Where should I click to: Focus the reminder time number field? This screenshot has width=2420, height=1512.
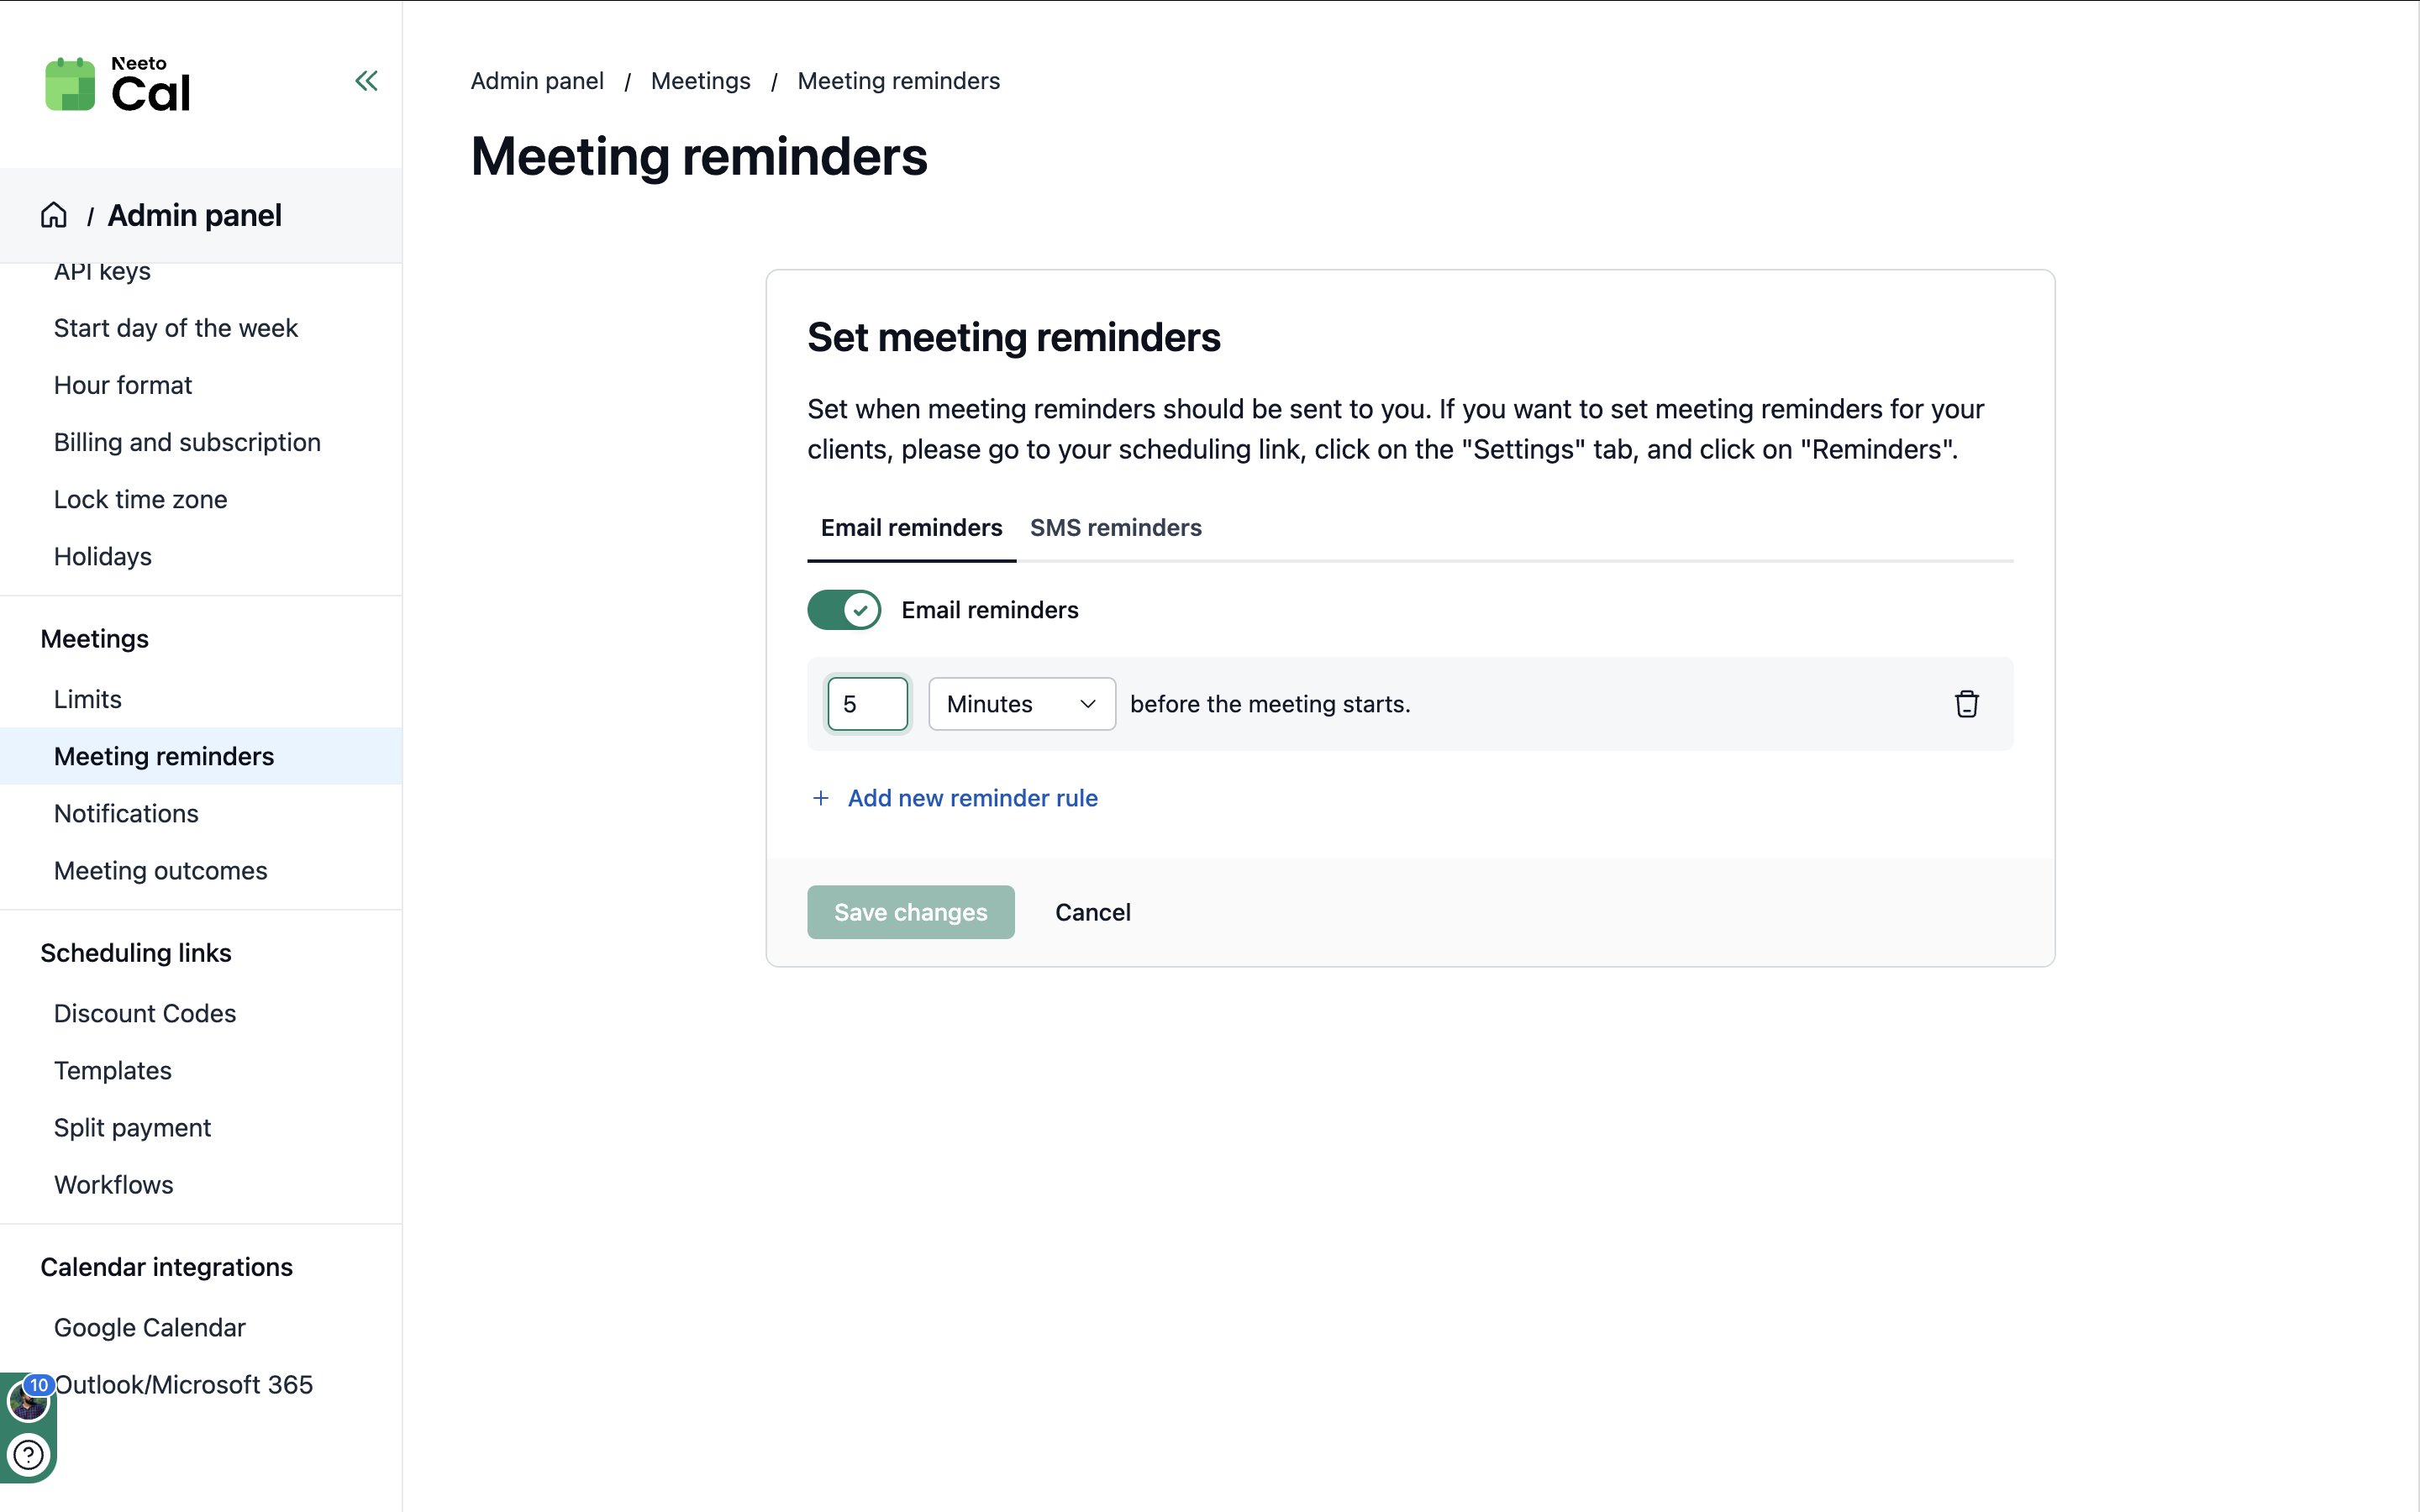click(867, 704)
